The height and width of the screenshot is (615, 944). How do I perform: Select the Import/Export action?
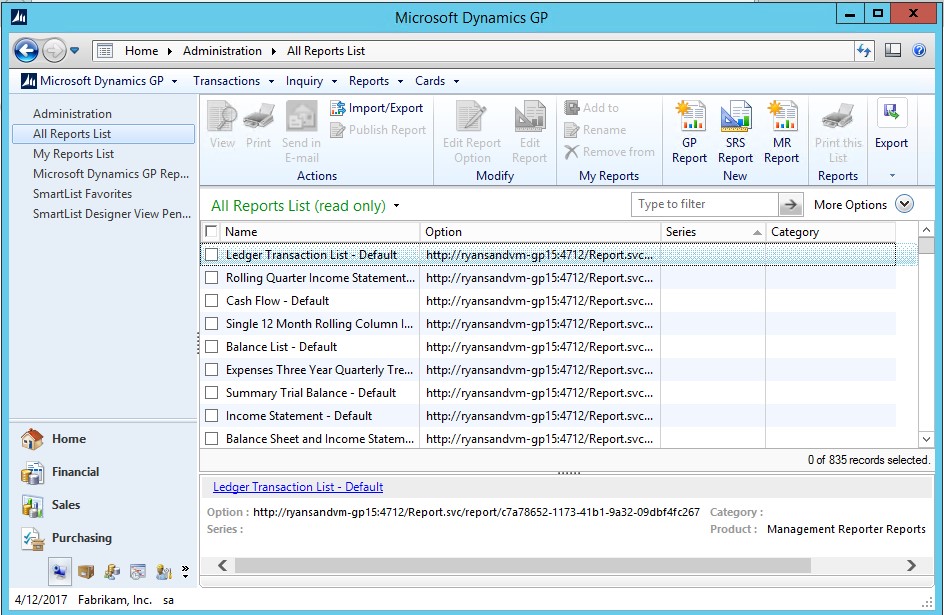tap(378, 108)
